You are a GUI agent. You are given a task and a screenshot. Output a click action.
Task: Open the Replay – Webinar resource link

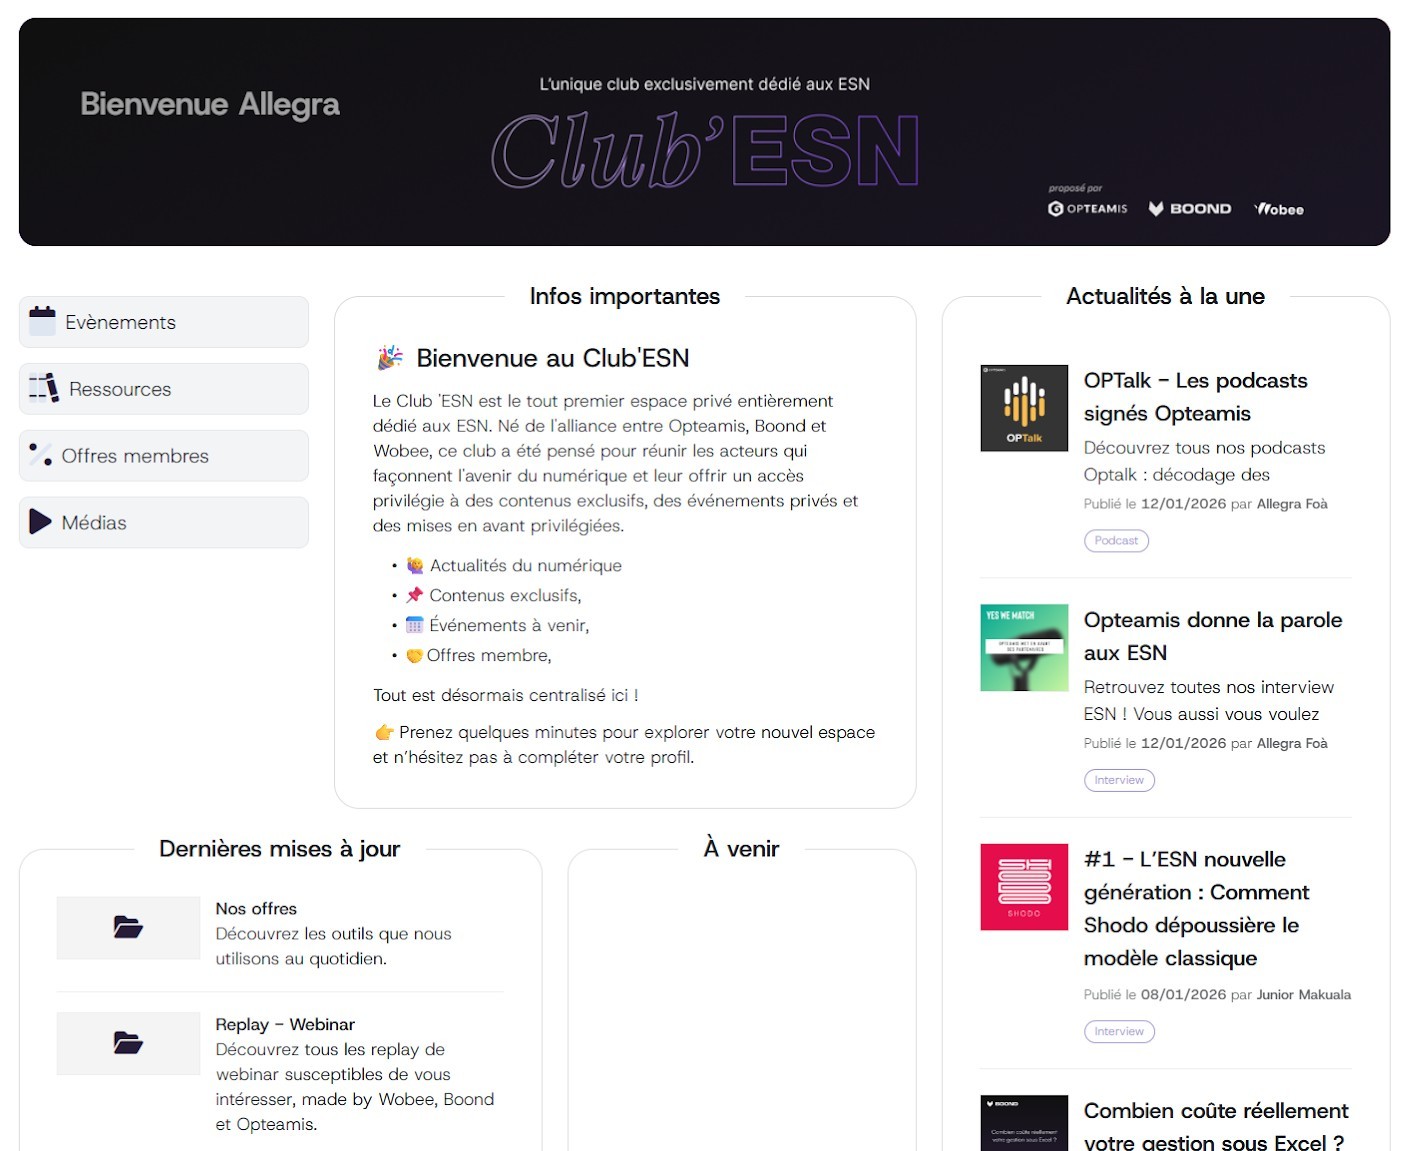285,1025
